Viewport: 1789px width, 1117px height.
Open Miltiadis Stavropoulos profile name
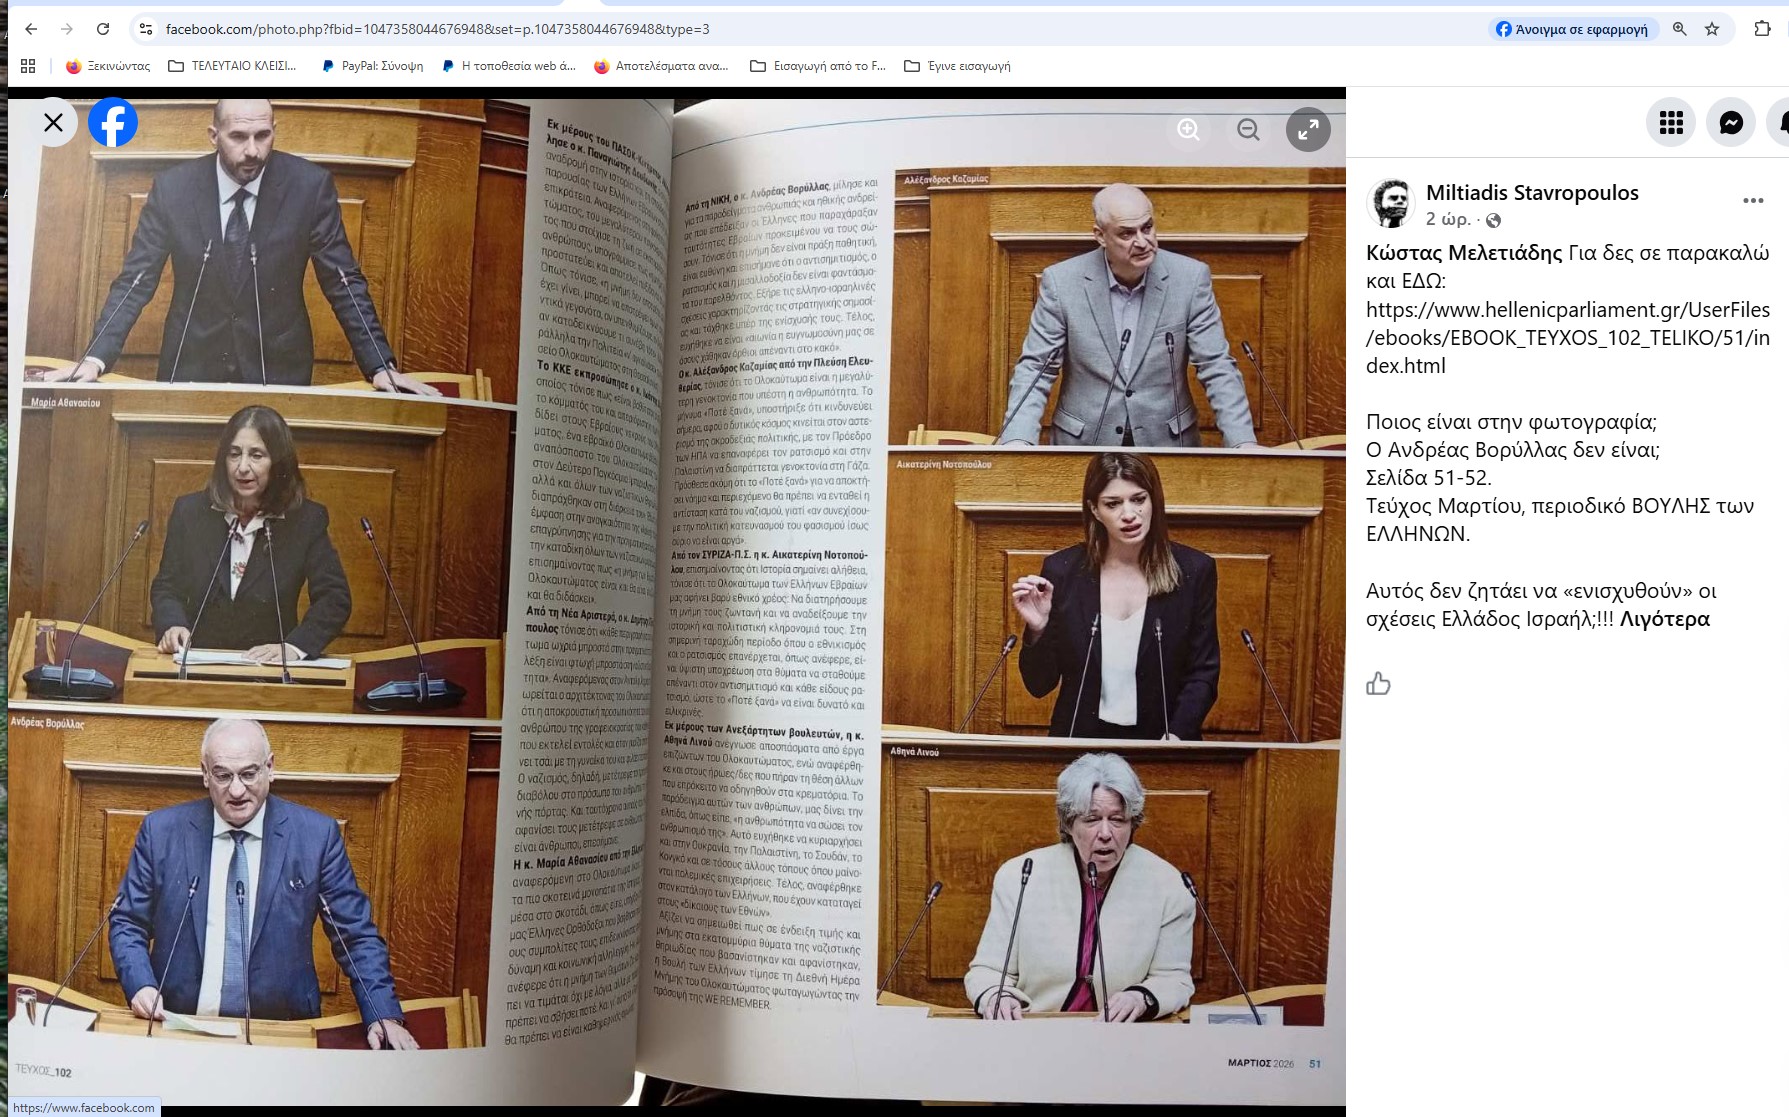[x=1532, y=192]
